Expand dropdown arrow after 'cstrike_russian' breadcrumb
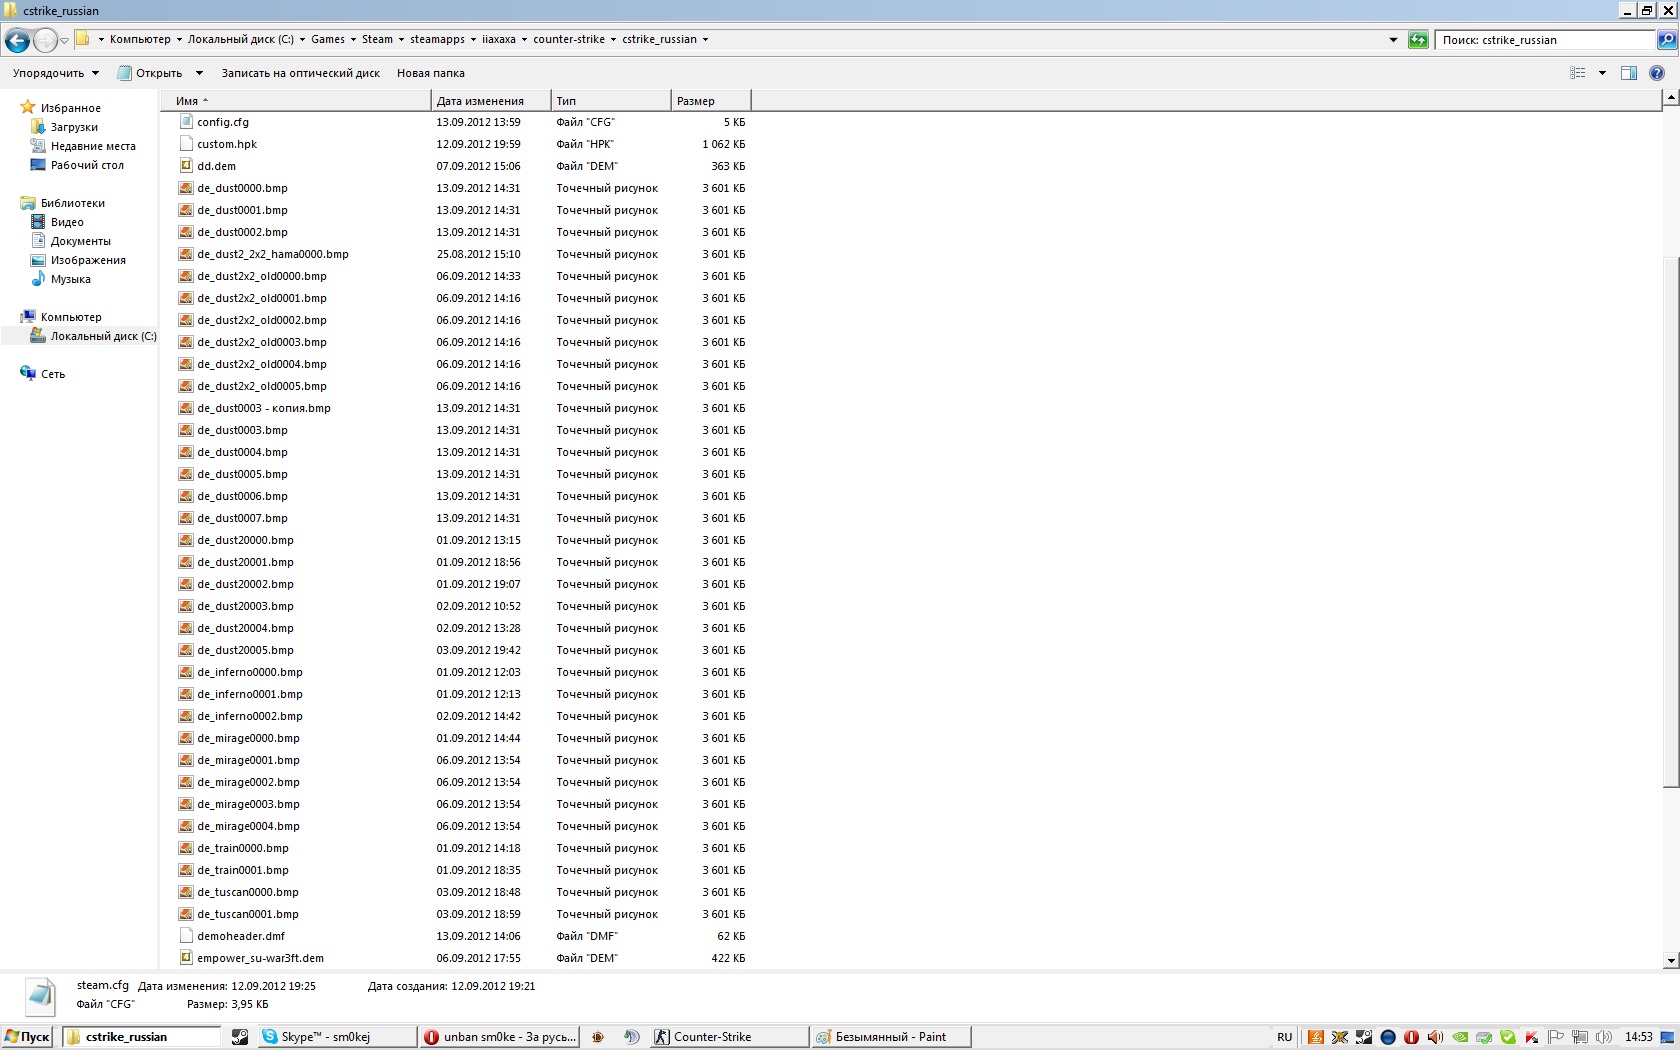 coord(705,40)
